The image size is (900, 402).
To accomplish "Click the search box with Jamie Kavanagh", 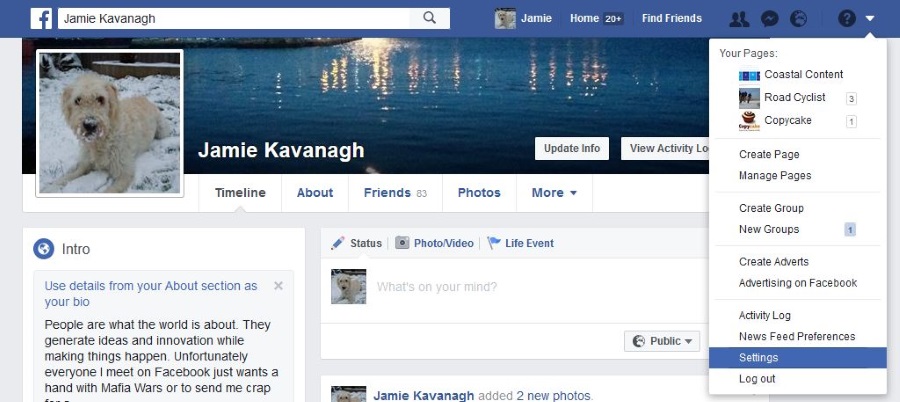I will pos(234,18).
